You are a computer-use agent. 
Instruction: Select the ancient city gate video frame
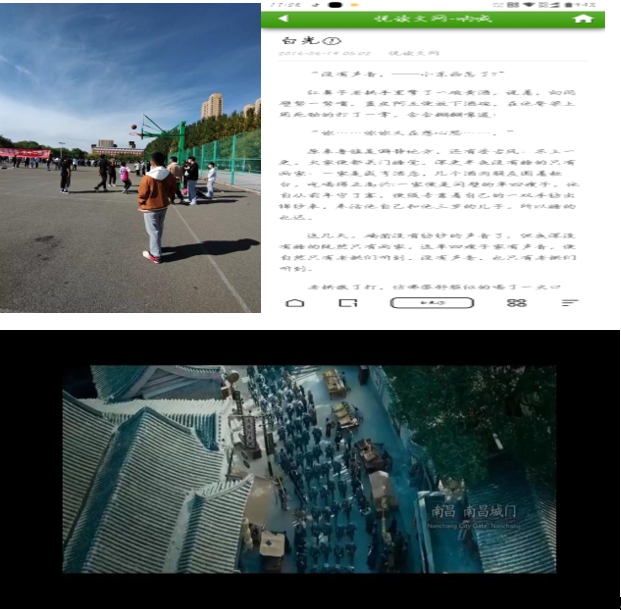pyautogui.click(x=308, y=468)
